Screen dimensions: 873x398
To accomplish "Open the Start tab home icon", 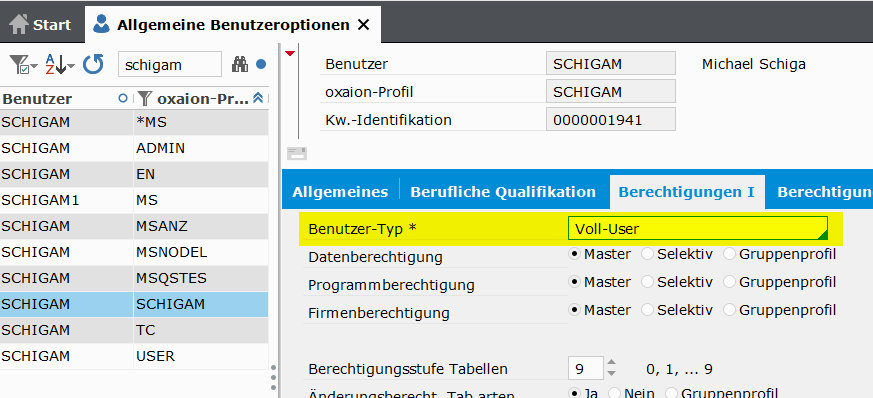I will click(19, 25).
